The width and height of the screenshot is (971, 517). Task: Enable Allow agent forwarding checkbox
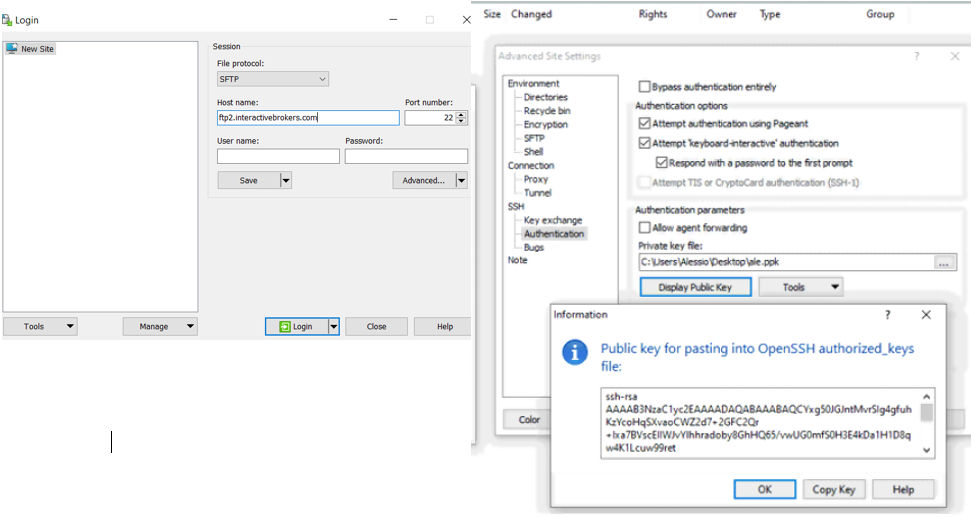tap(645, 228)
